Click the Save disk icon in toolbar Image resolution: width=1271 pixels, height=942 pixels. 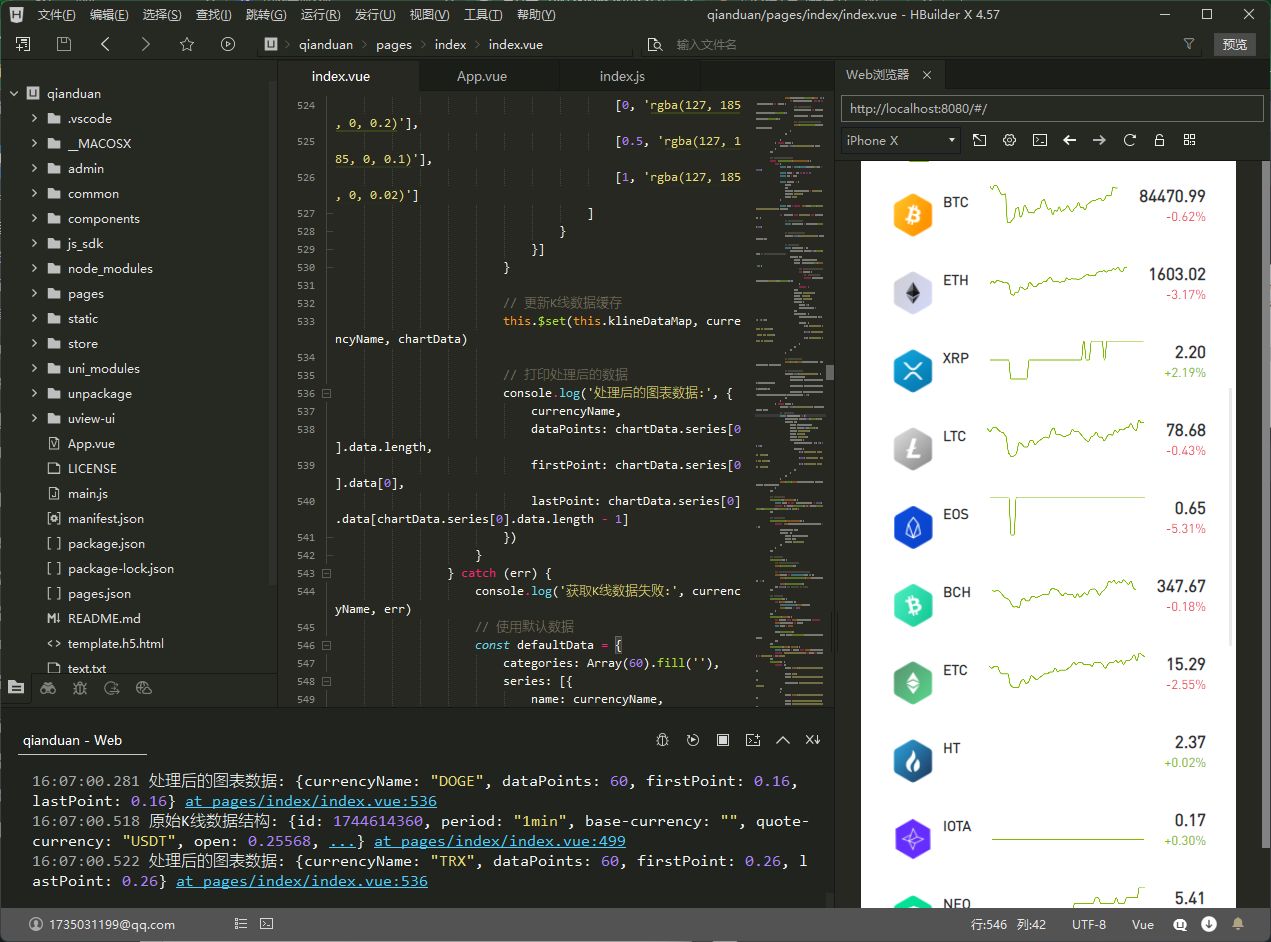tap(64, 44)
